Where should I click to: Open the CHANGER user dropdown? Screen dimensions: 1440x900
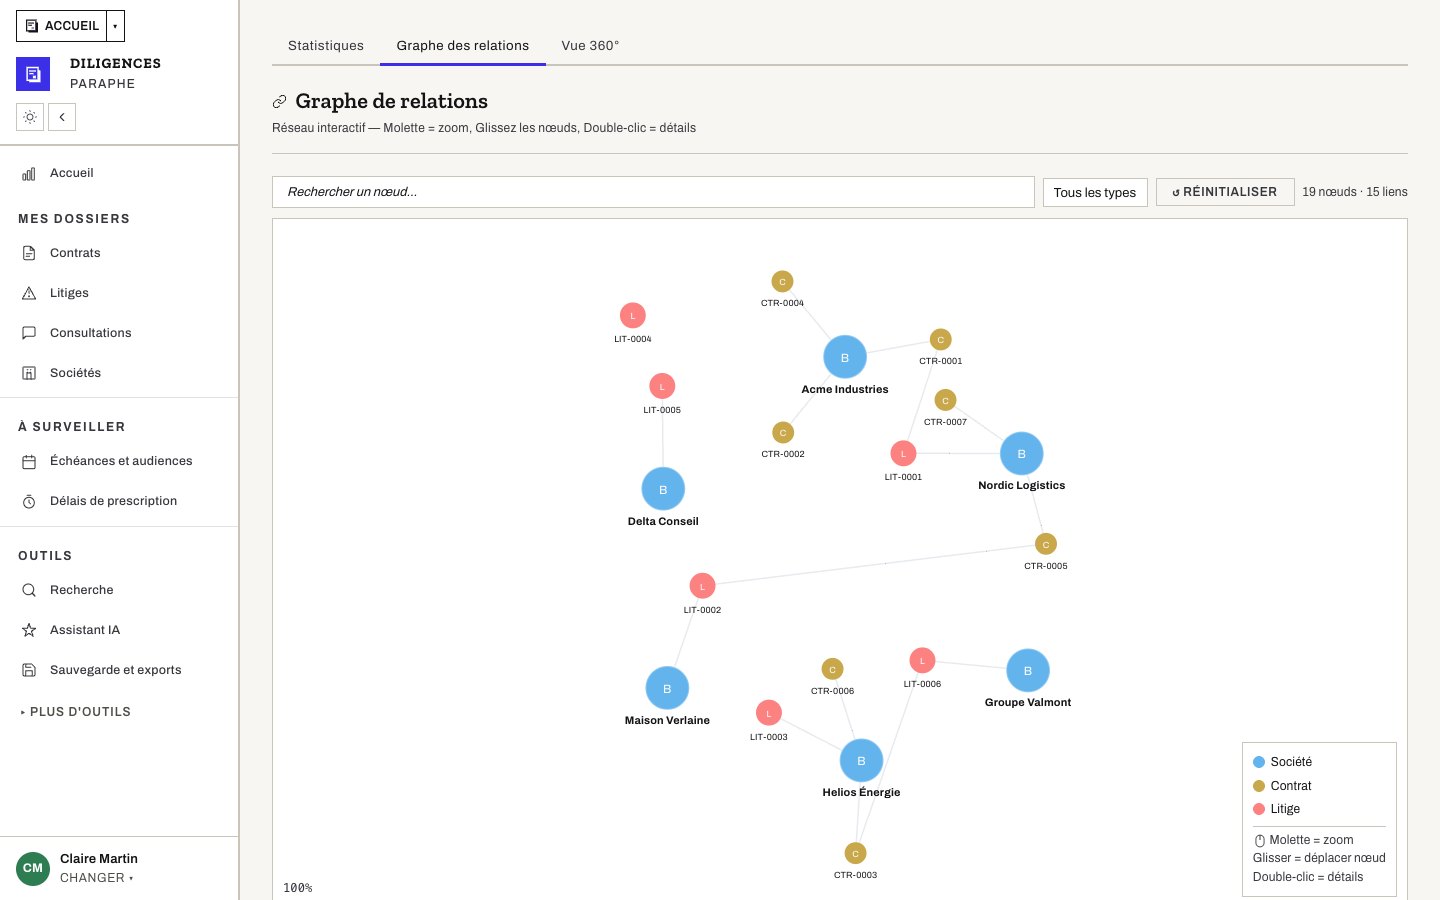point(96,878)
